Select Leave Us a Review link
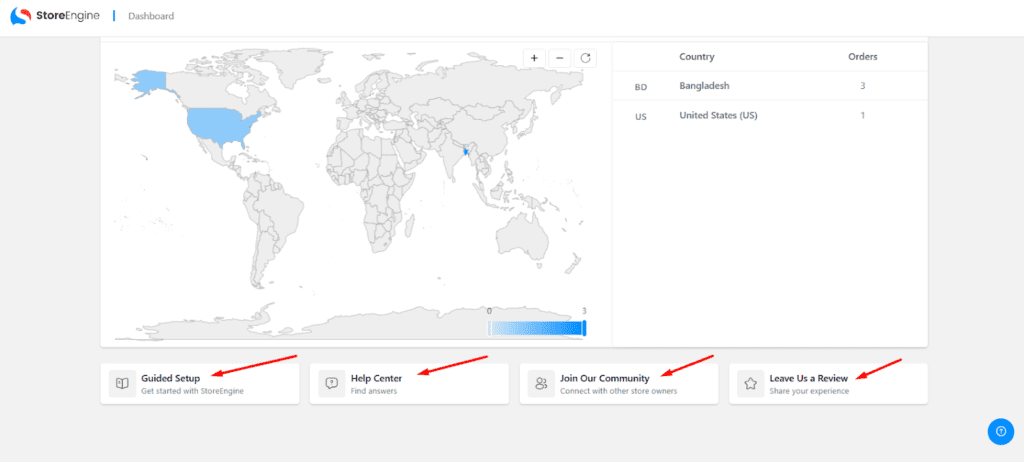Screen dimensions: 1024x462 809,378
